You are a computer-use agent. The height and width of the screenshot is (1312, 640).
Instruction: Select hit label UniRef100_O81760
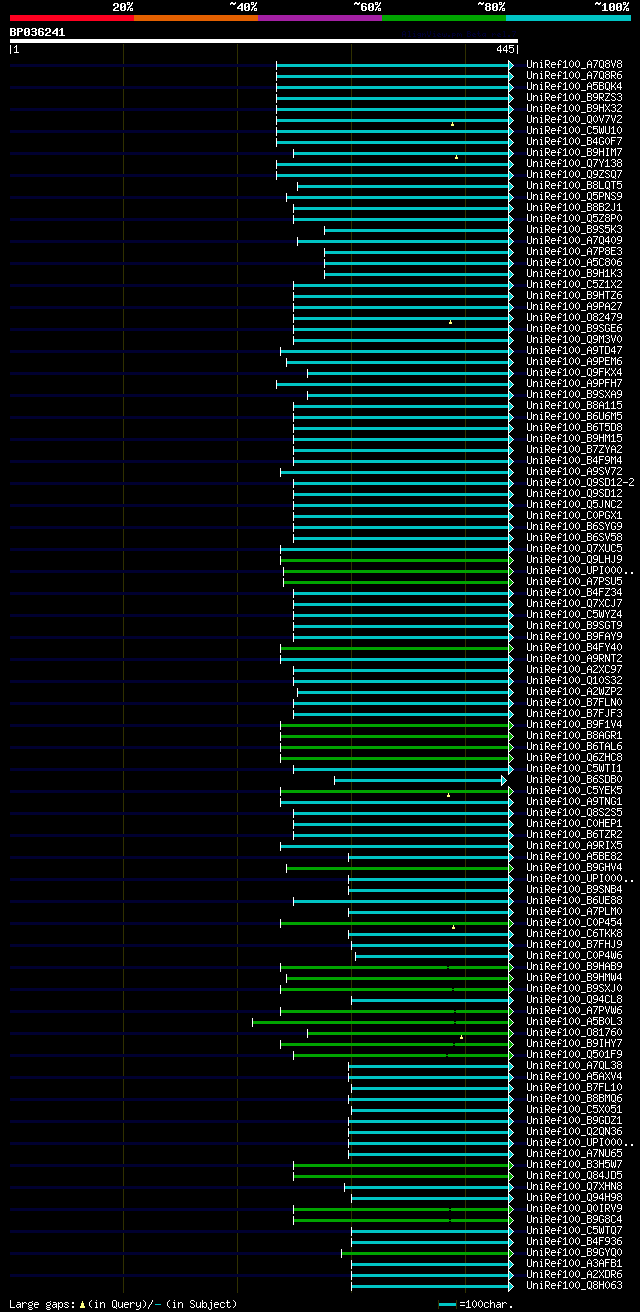(574, 1033)
